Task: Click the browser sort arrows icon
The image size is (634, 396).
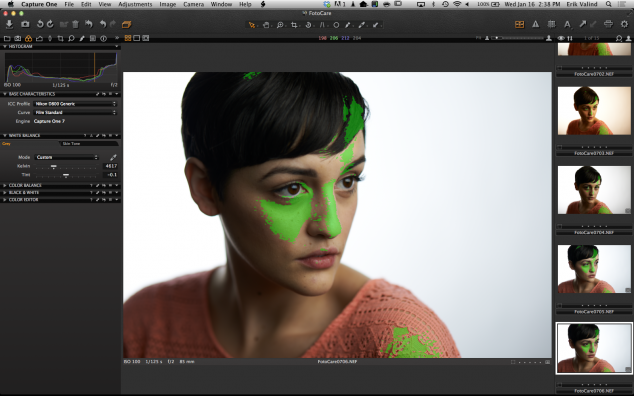Action: tap(570, 38)
